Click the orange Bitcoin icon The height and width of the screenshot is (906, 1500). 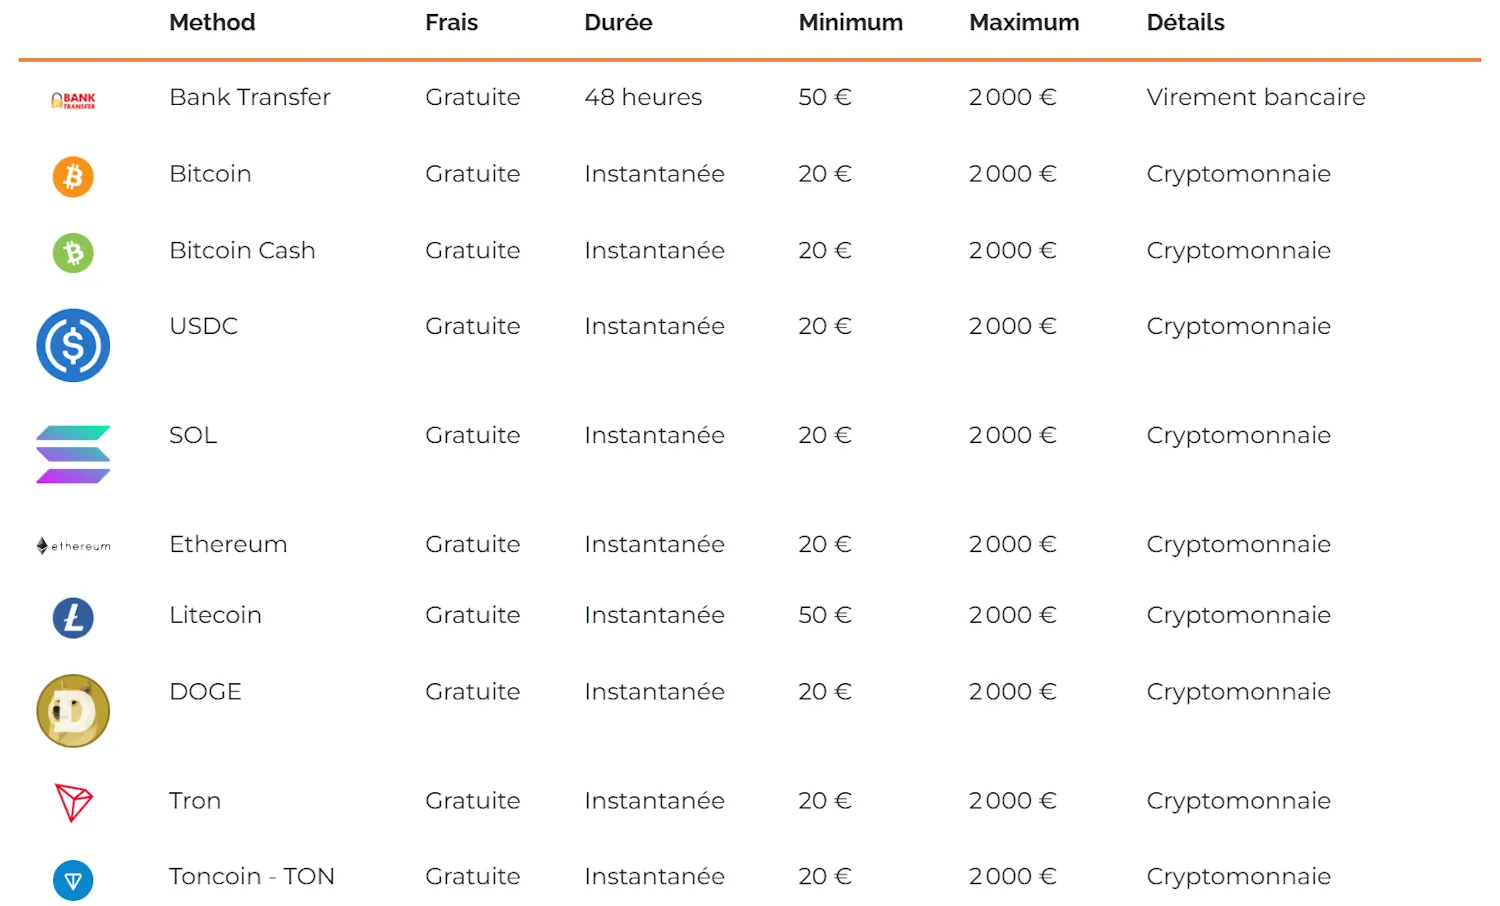pos(73,177)
